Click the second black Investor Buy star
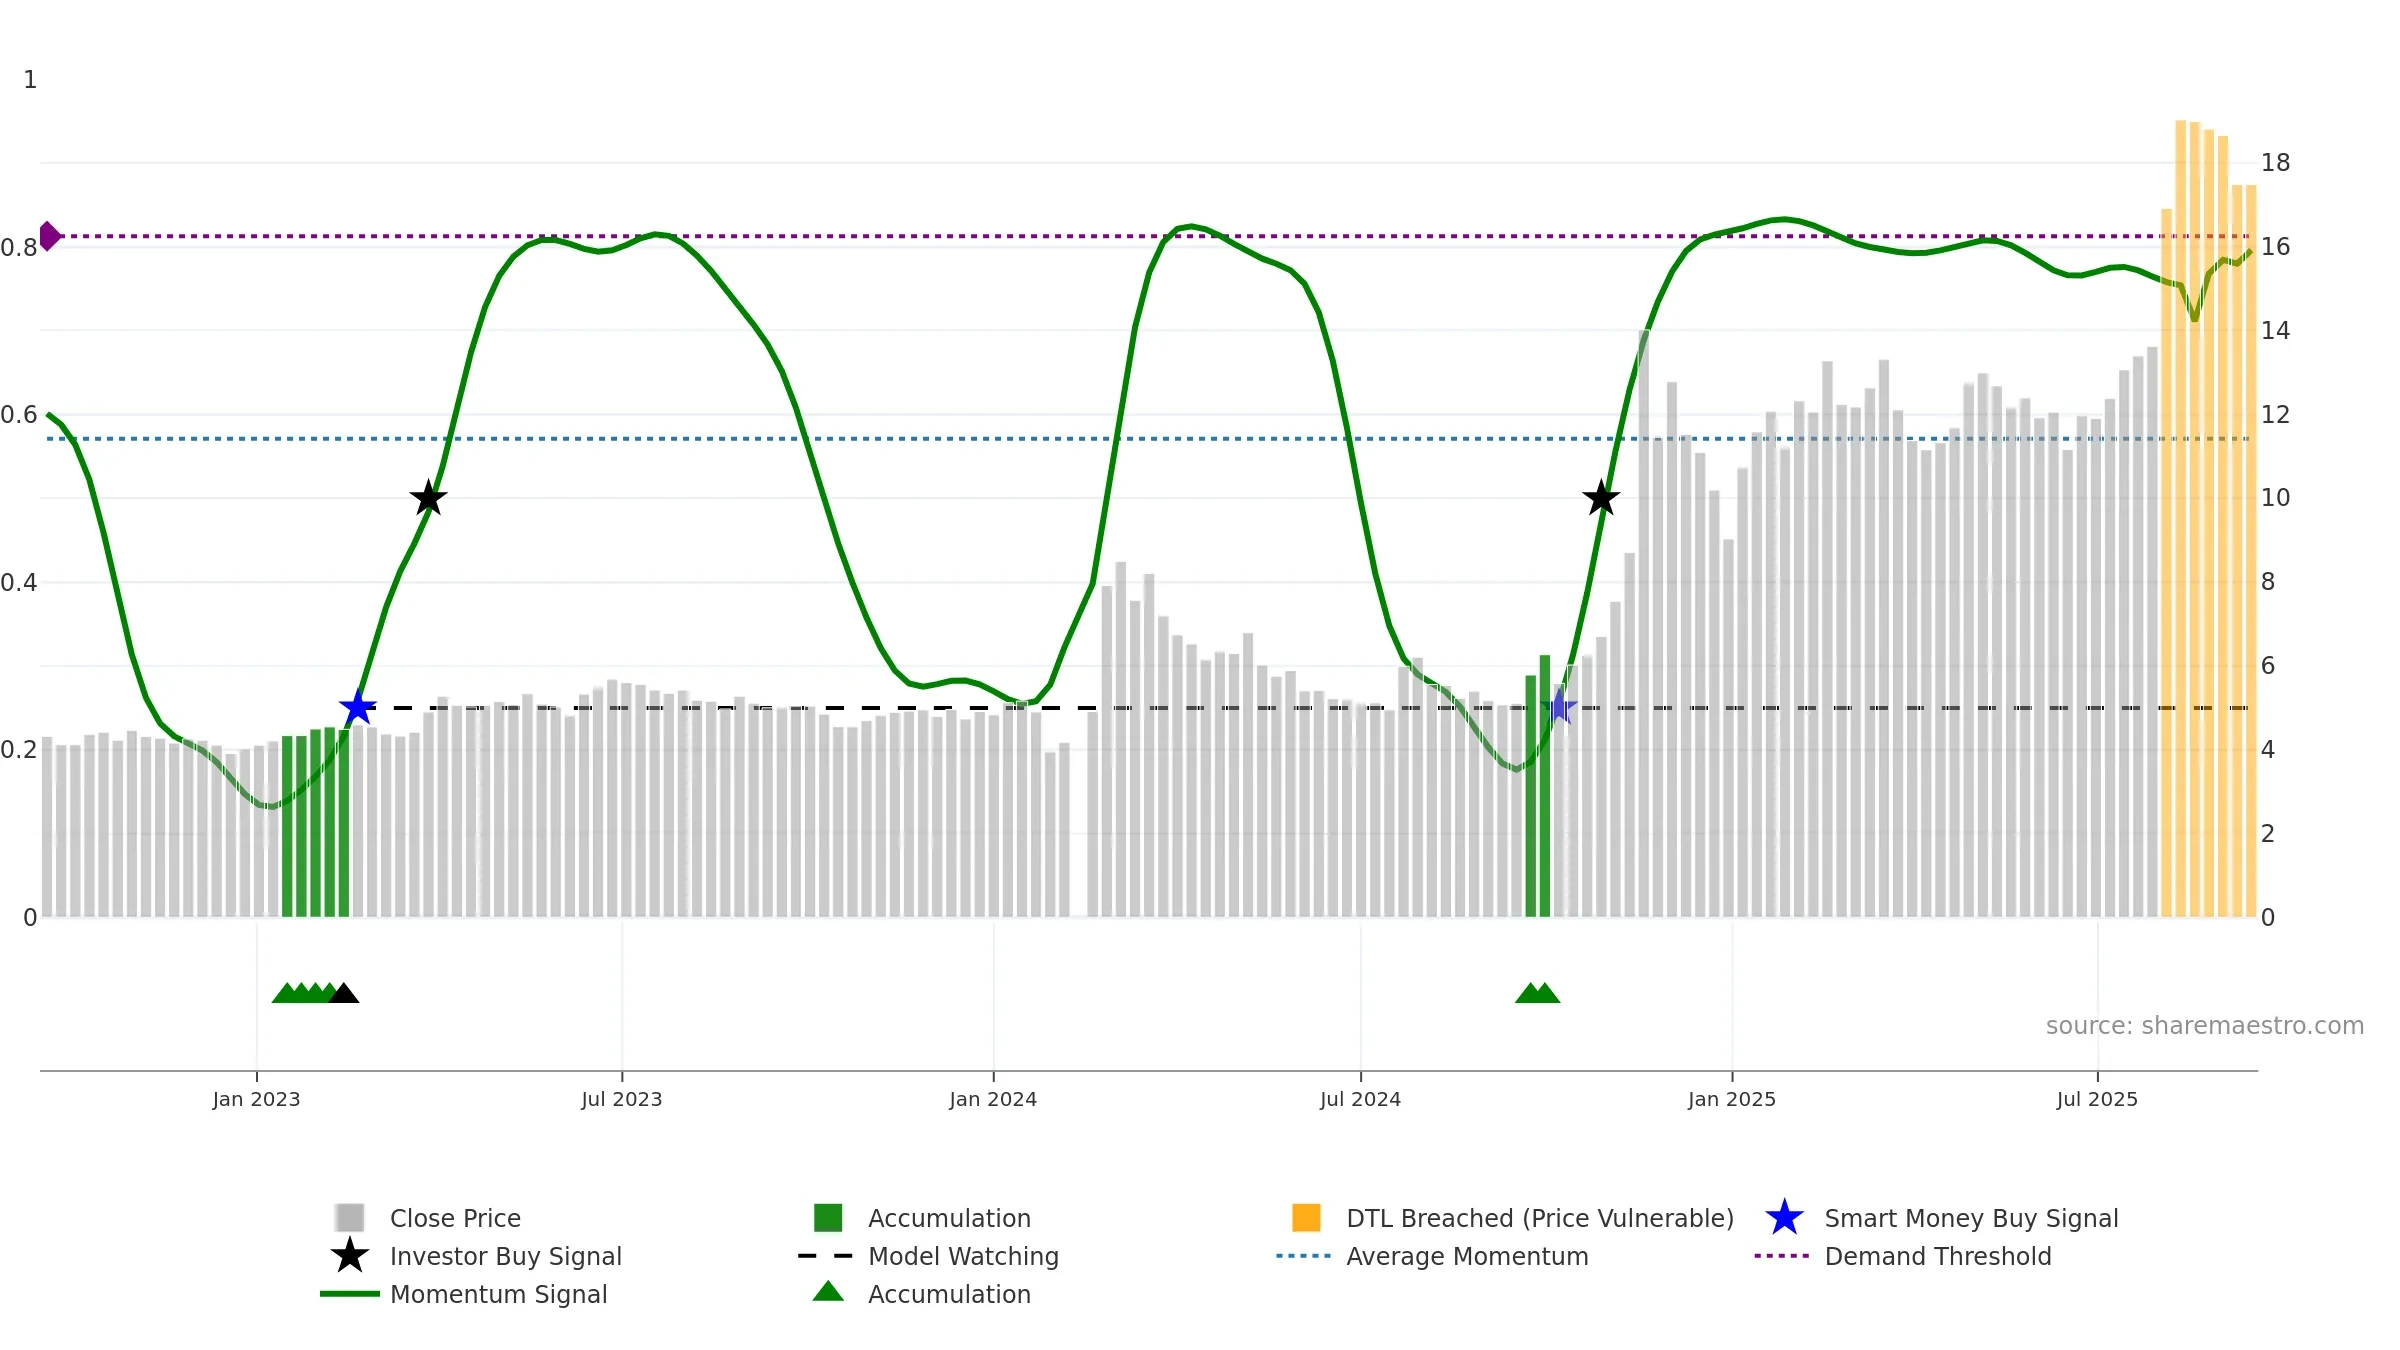 [1601, 497]
